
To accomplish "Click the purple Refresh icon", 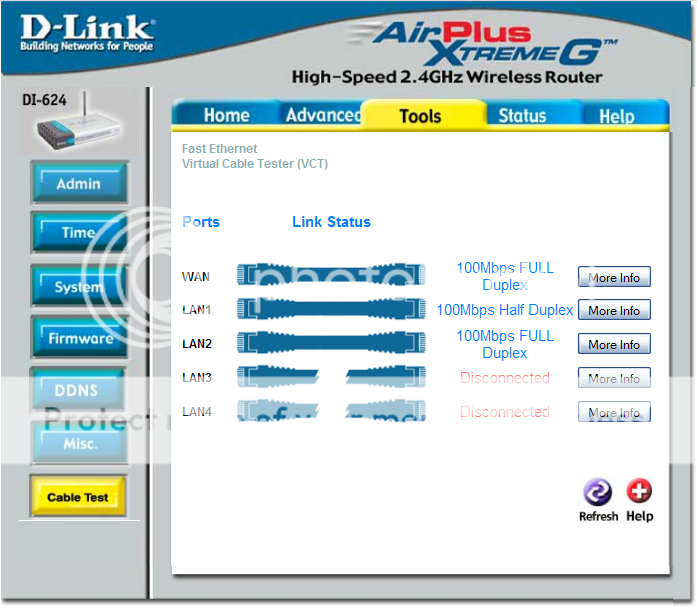I will point(598,492).
